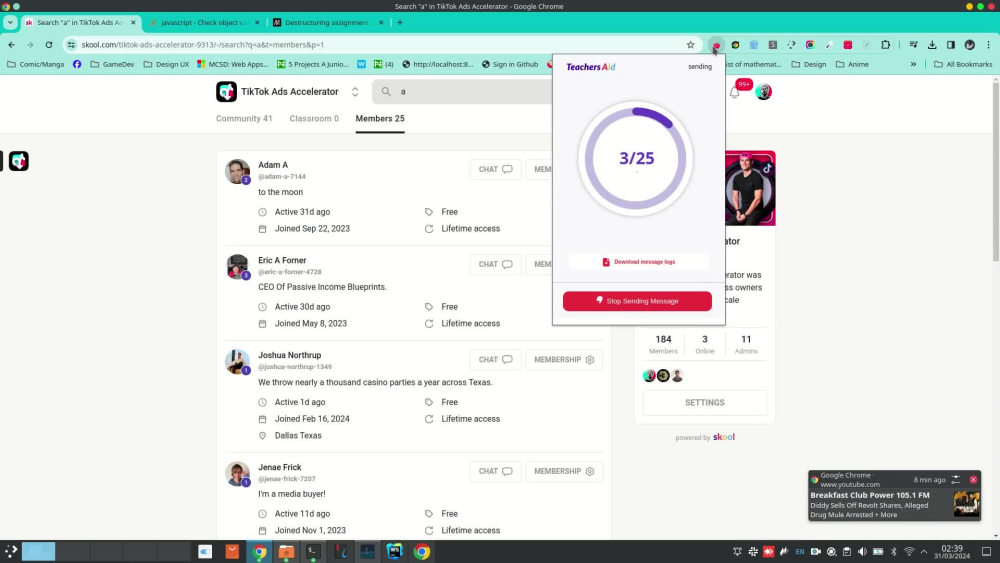Switch to the Community 41 tab
This screenshot has width=1000, height=563.
[244, 119]
